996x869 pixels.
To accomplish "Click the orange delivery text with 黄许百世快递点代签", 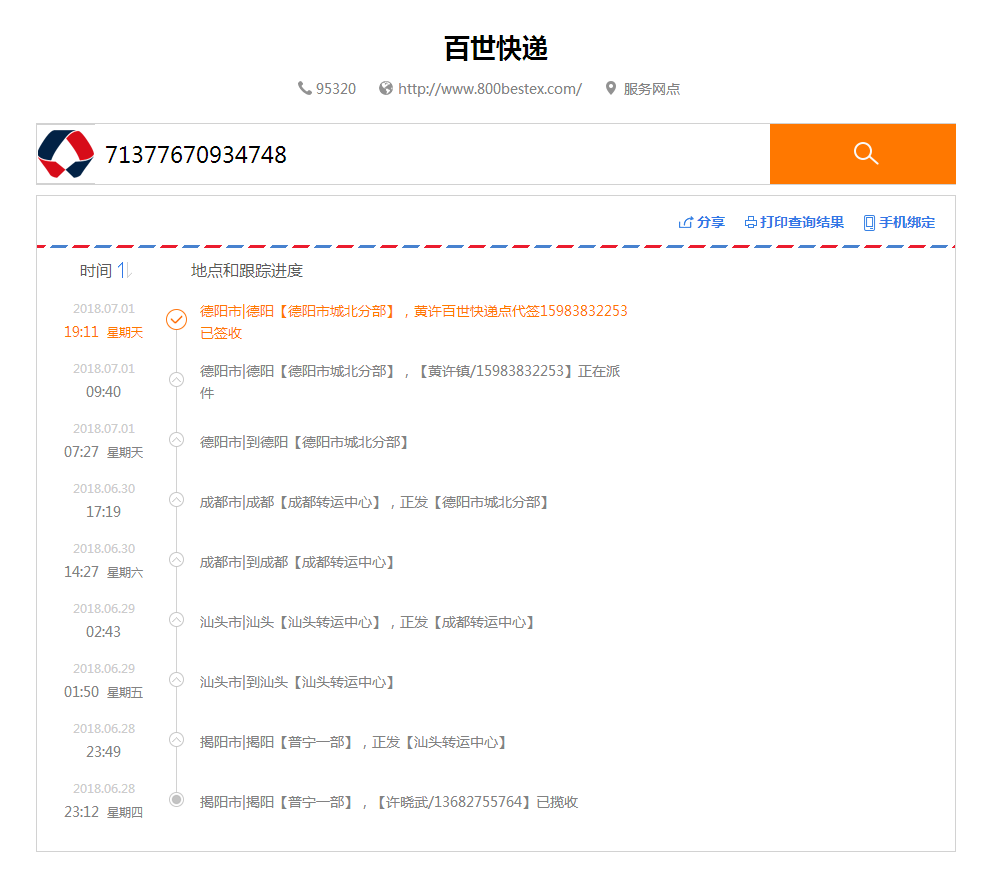I will click(x=414, y=311).
